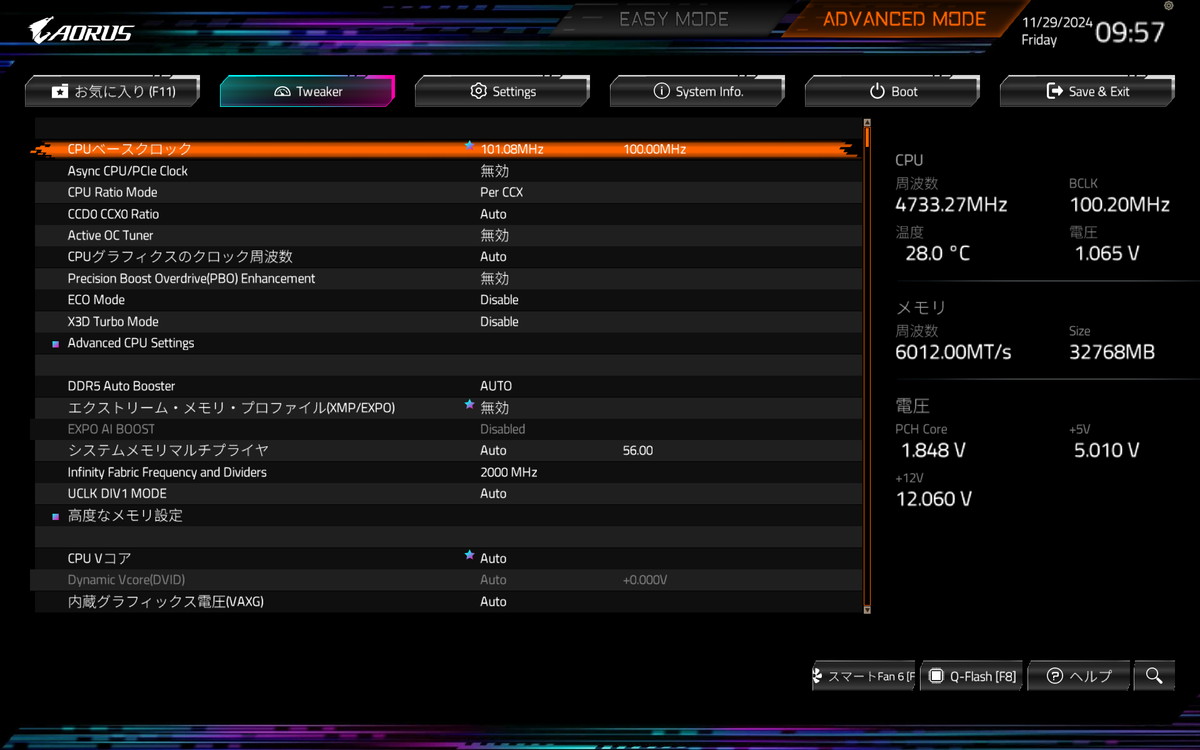Select the Dynamic Vcore(DVID) row
This screenshot has width=1200, height=750.
[448, 580]
